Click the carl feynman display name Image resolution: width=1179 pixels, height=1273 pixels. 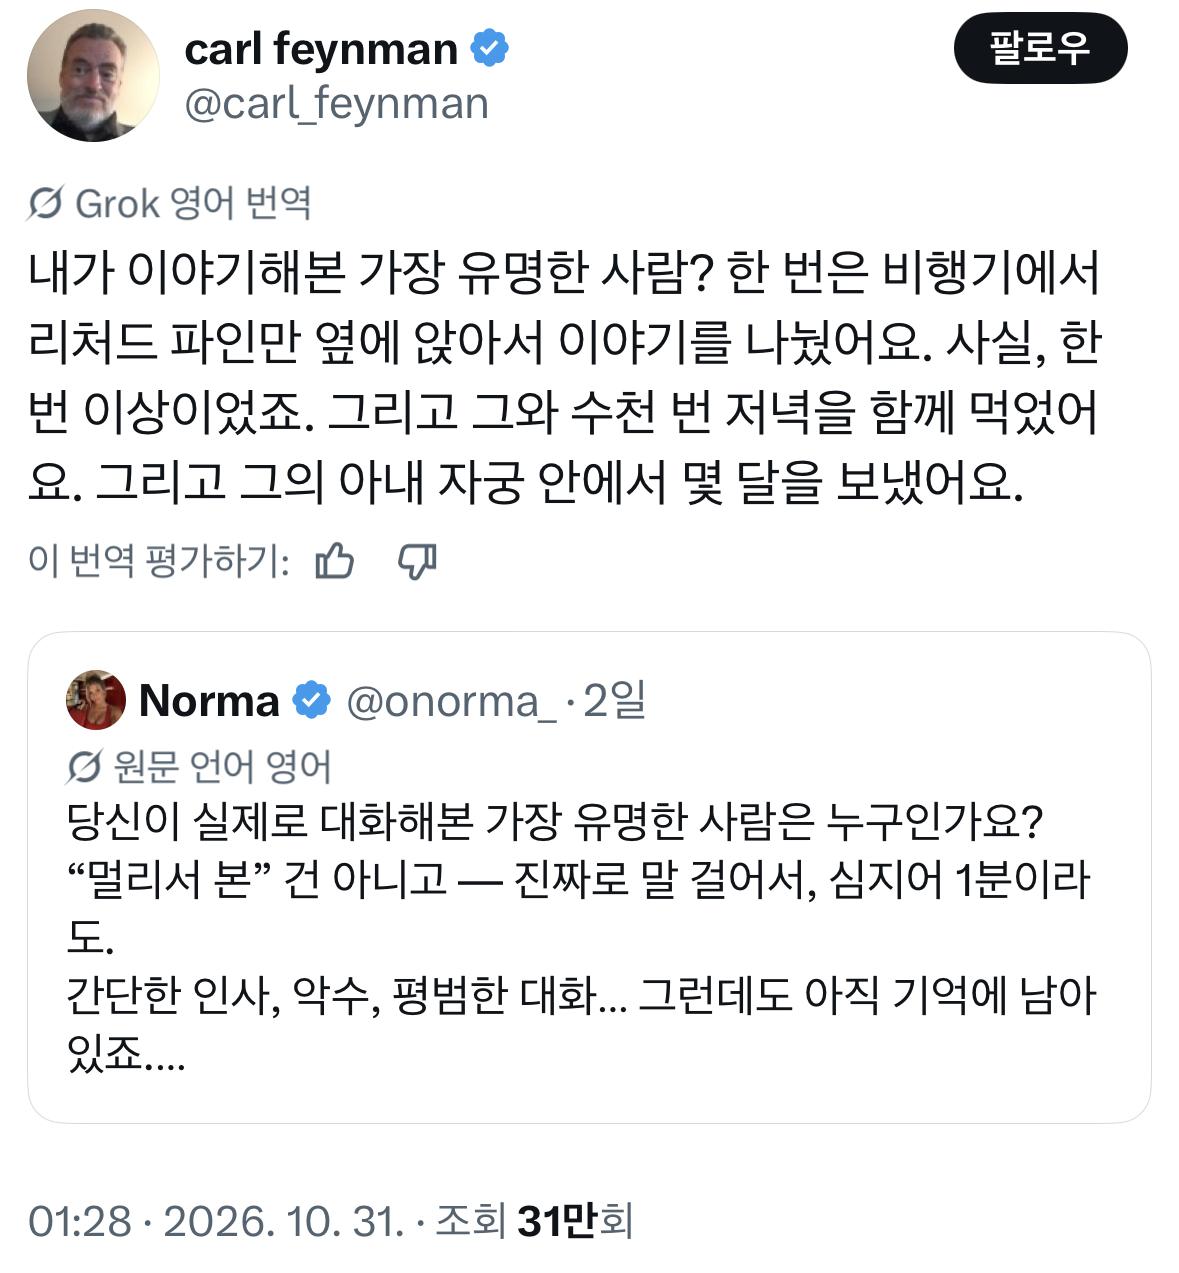pos(321,49)
